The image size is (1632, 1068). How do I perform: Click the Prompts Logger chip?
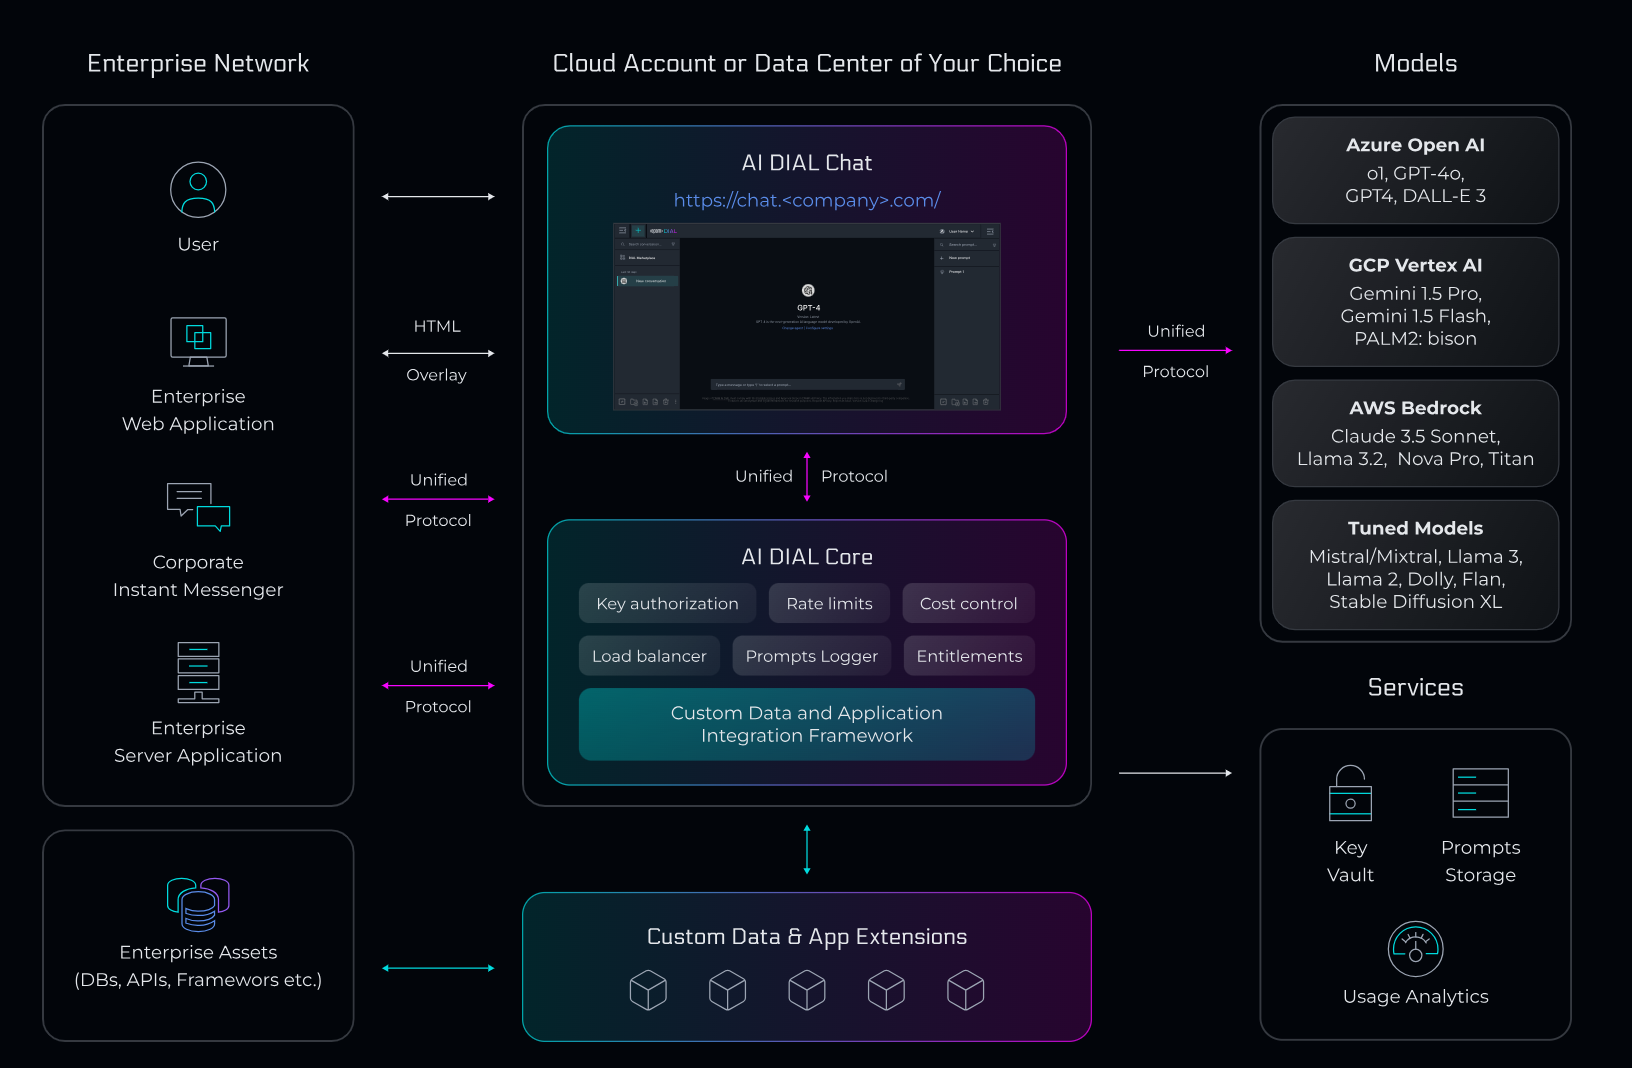811,656
